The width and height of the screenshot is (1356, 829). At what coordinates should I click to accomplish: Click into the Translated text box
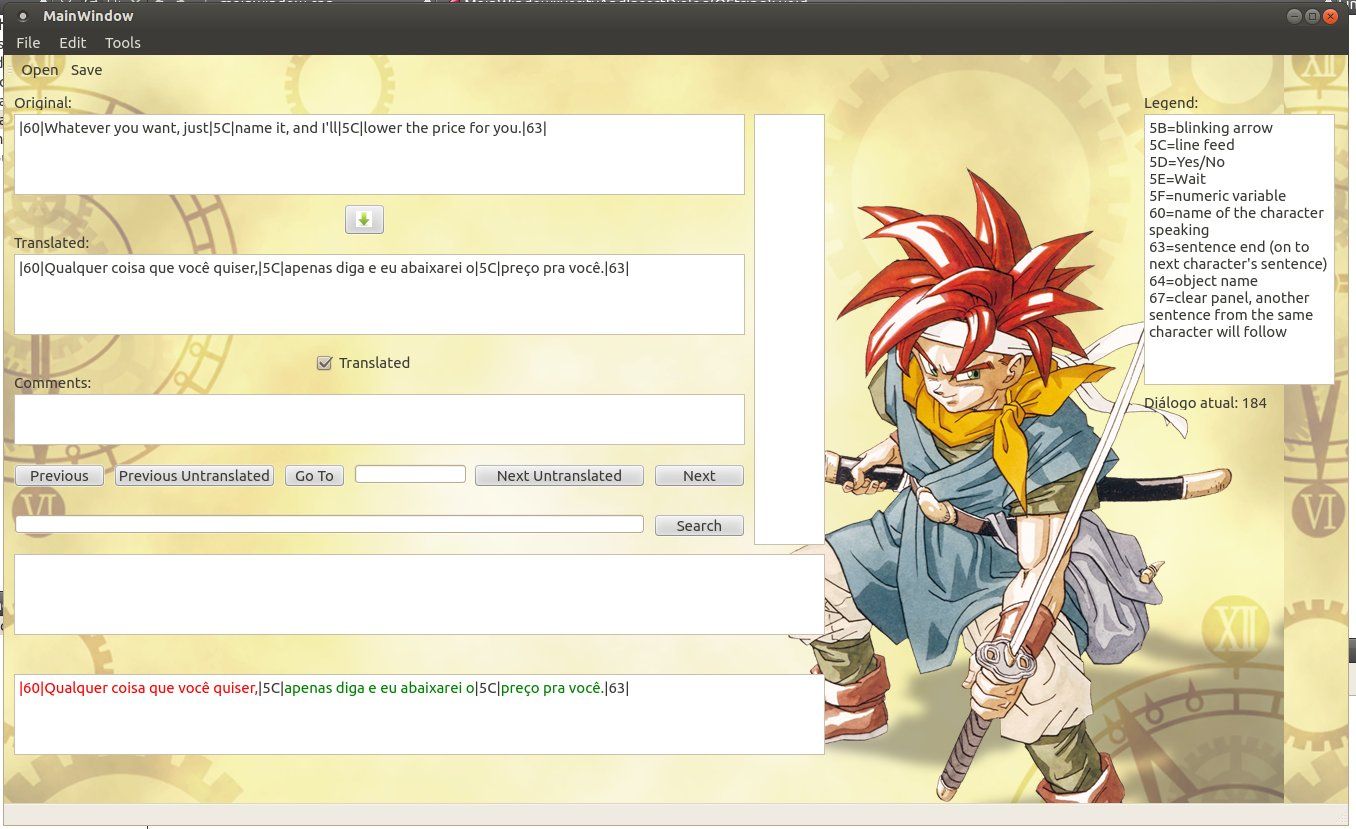[x=379, y=295]
